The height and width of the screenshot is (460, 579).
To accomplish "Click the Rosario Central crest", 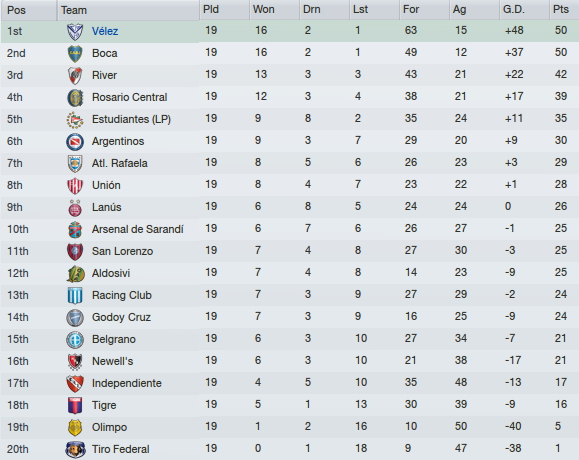I will tap(75, 97).
